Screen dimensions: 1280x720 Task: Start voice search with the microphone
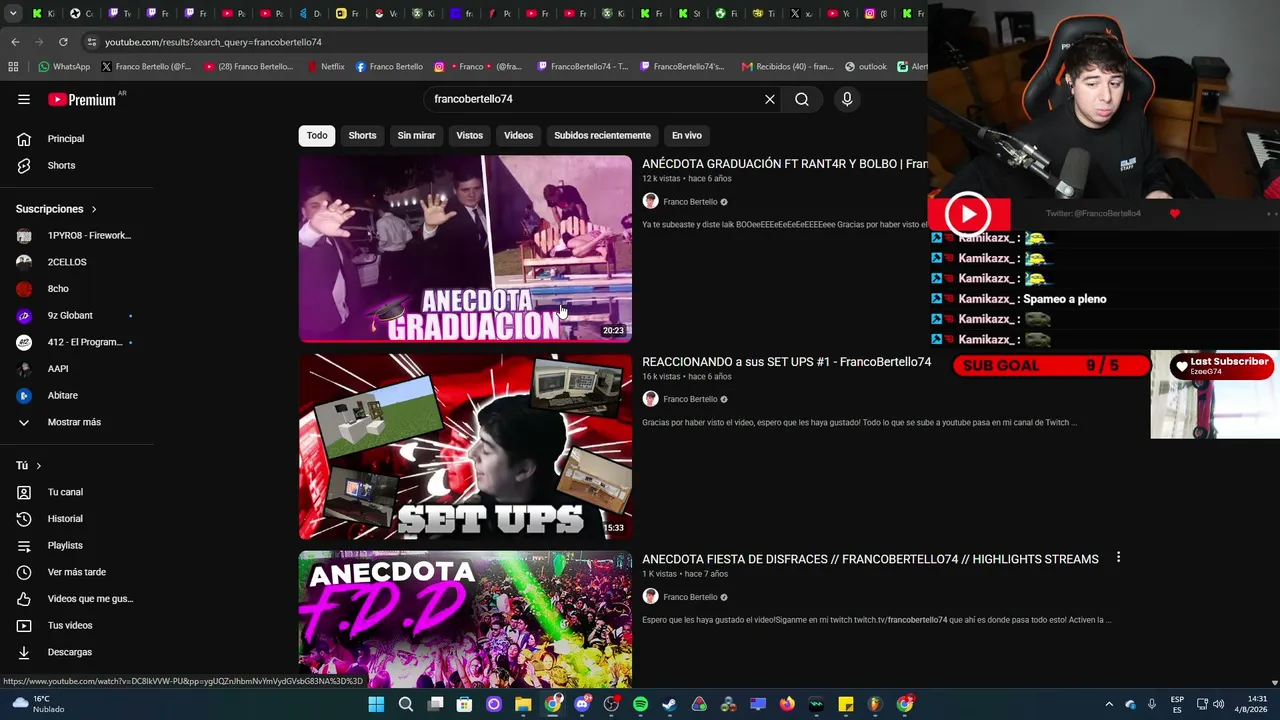(x=847, y=99)
